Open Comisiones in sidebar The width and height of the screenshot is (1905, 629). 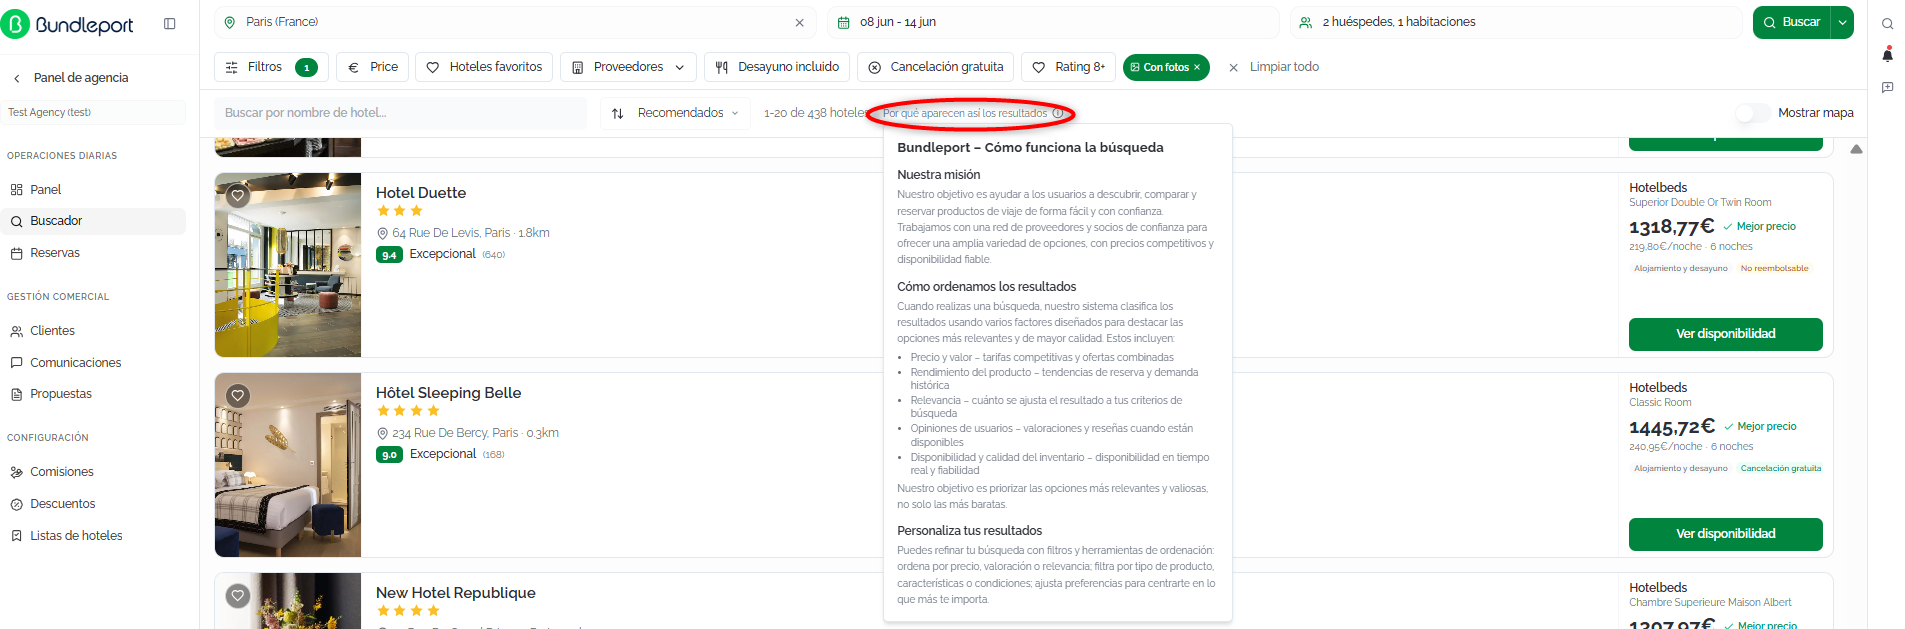coord(93,472)
